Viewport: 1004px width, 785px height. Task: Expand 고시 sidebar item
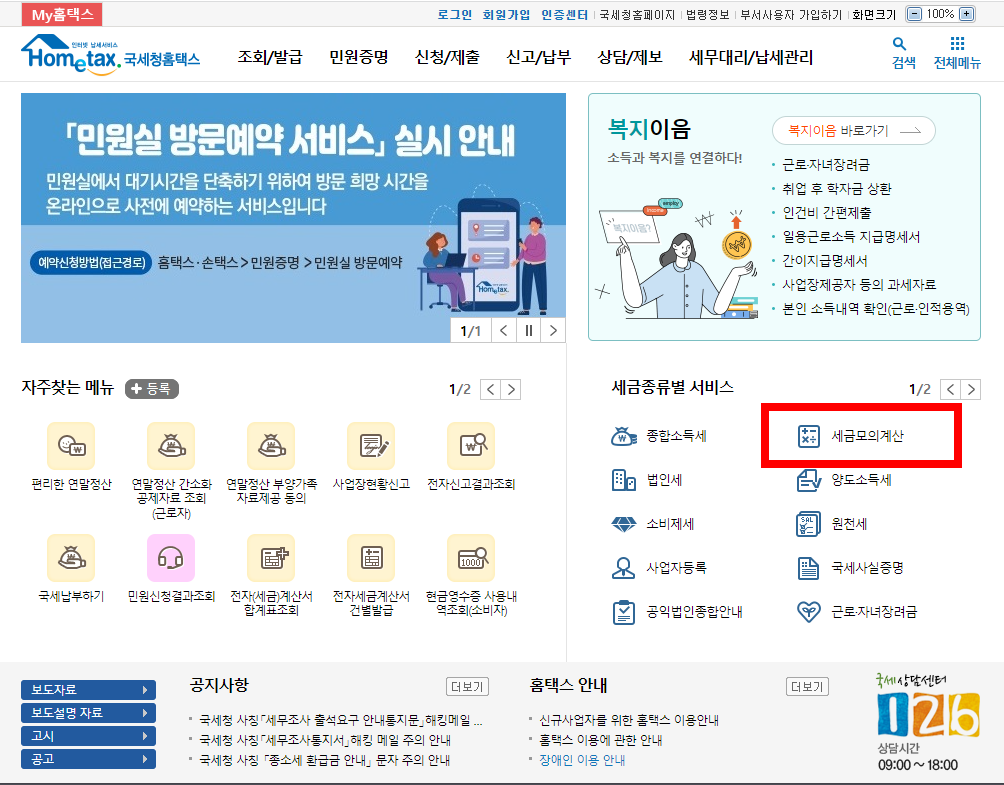[x=88, y=736]
